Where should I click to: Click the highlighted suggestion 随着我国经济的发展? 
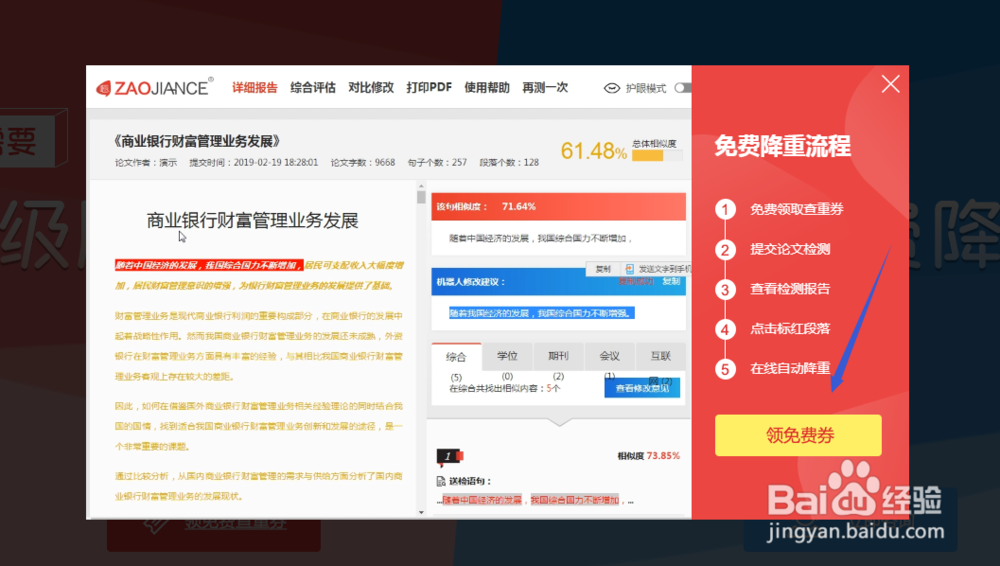541,313
